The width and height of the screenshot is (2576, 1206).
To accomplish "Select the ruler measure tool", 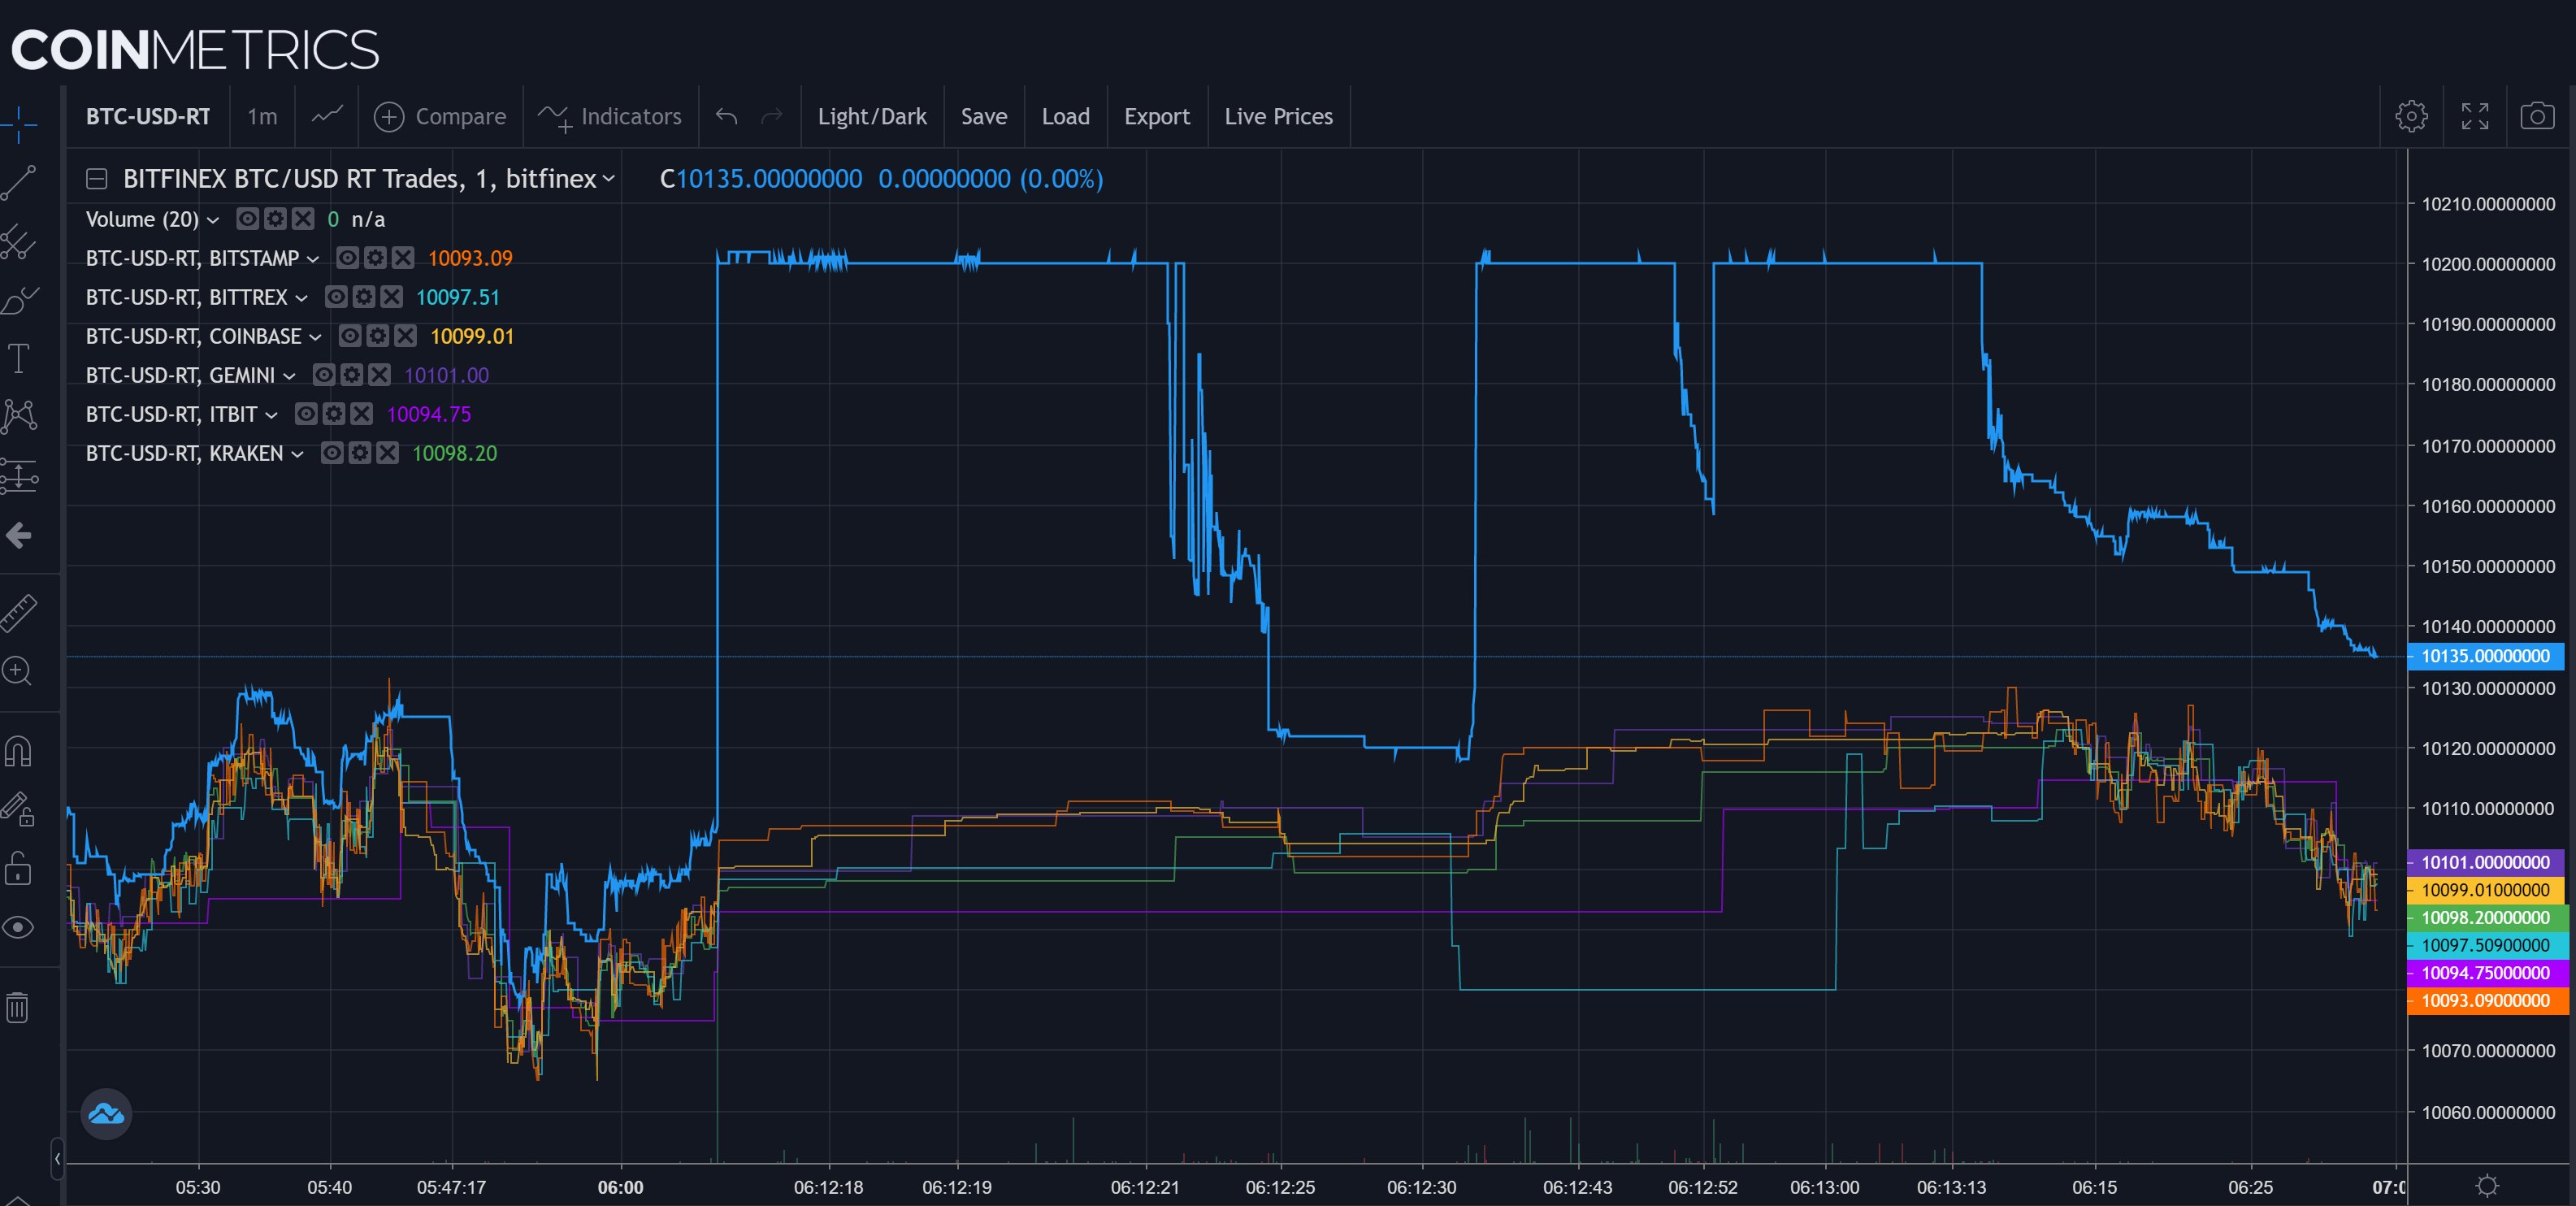I will click(x=19, y=613).
